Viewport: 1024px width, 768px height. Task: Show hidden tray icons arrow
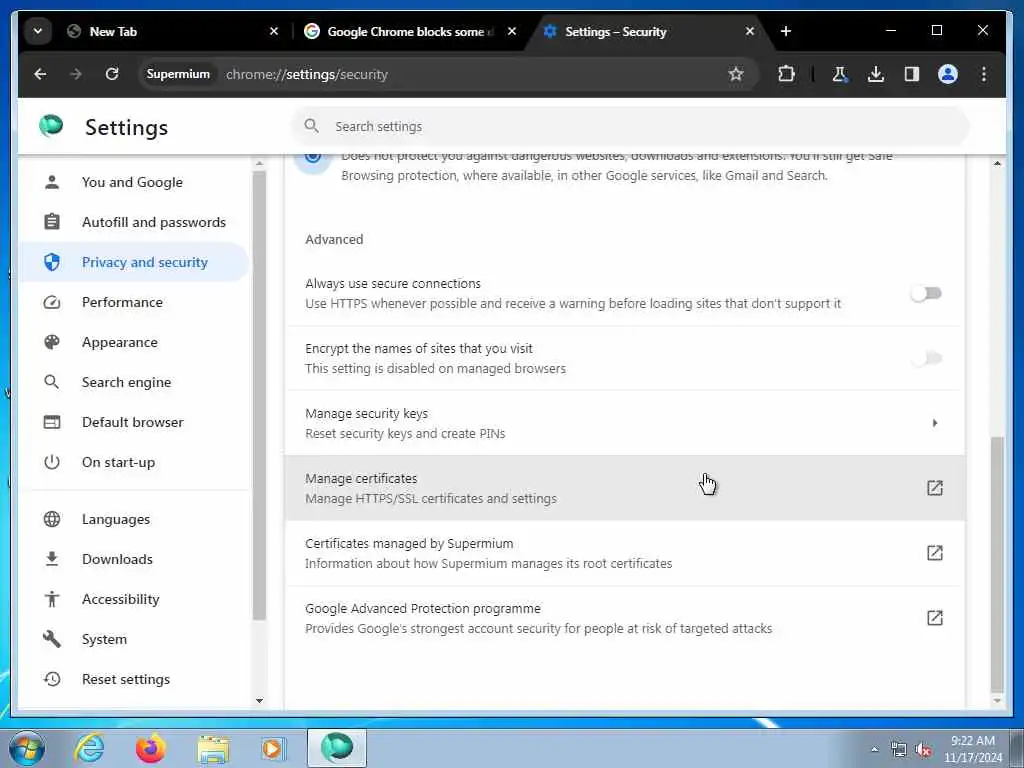pyautogui.click(x=874, y=750)
